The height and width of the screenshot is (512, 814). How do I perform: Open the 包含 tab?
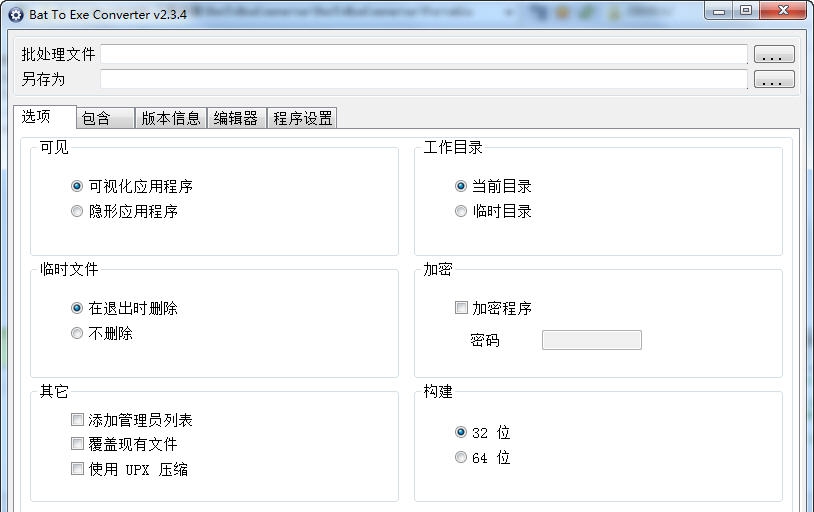click(105, 118)
